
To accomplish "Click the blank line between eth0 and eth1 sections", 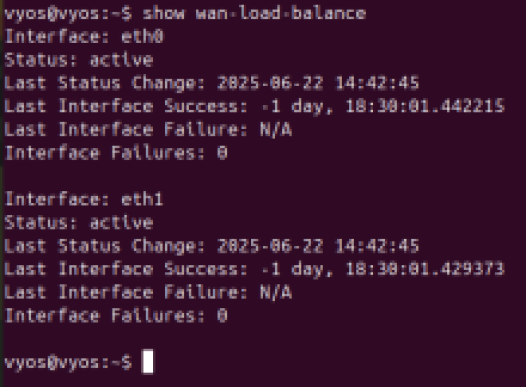I will 263,176.
